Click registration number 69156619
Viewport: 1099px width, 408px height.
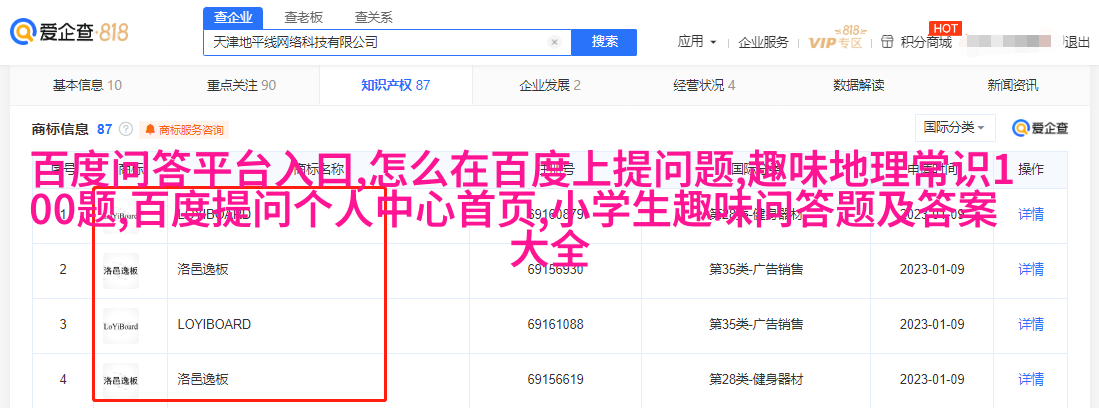tap(556, 380)
